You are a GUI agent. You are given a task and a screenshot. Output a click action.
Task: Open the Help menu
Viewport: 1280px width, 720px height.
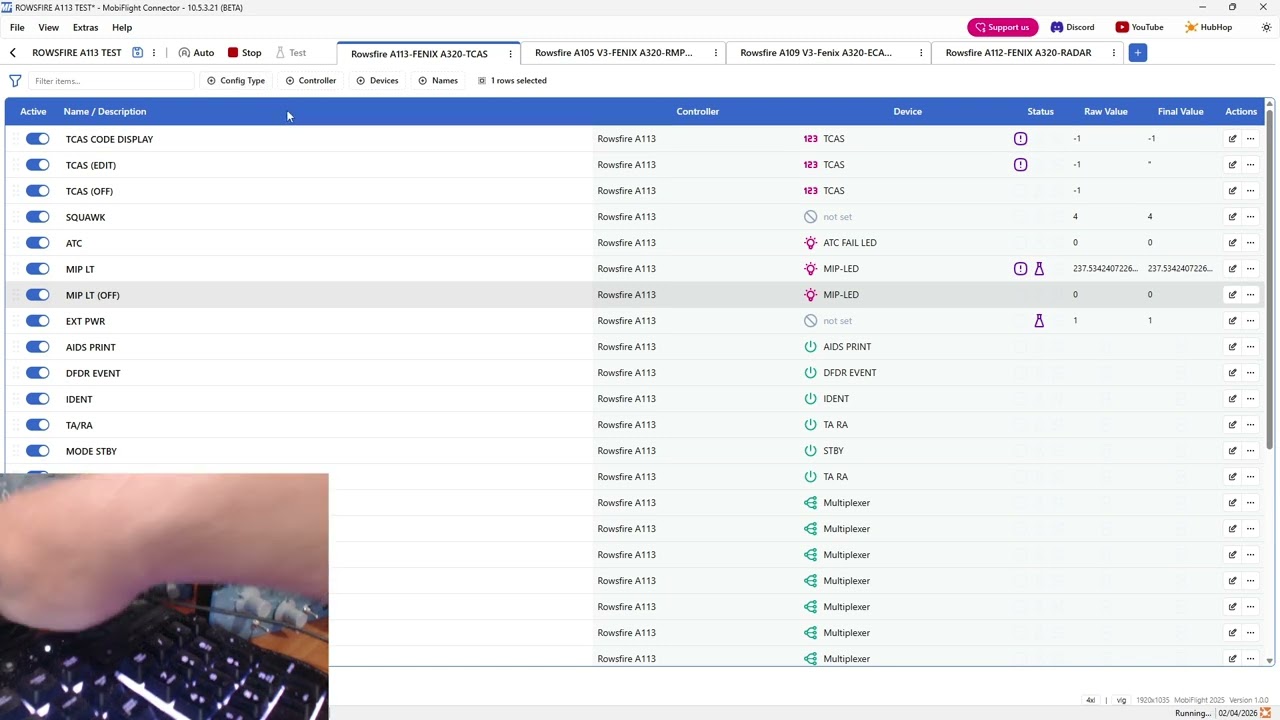[122, 27]
